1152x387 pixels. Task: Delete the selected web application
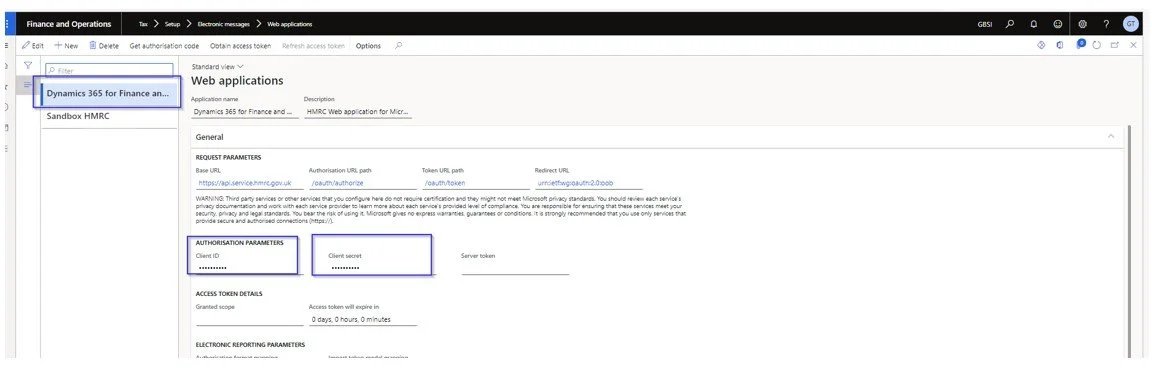tap(104, 46)
